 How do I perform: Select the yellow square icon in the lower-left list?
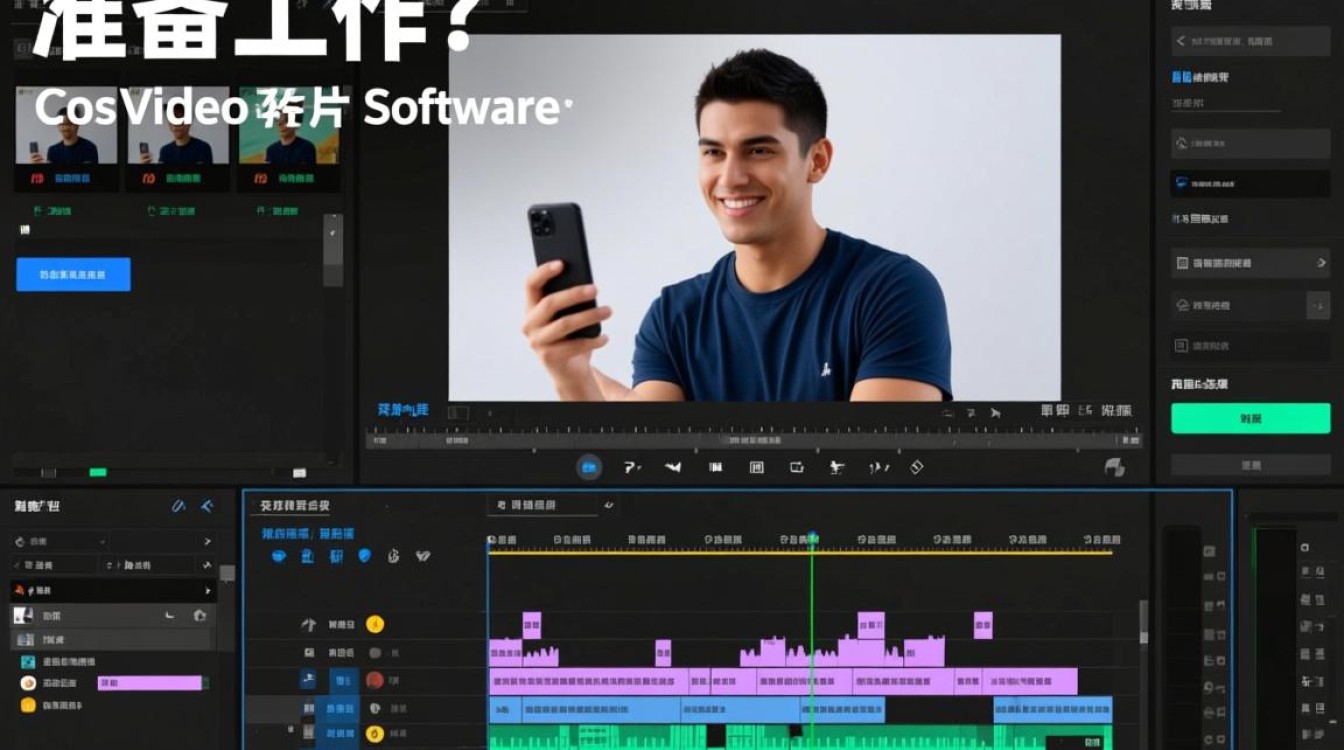pos(28,705)
